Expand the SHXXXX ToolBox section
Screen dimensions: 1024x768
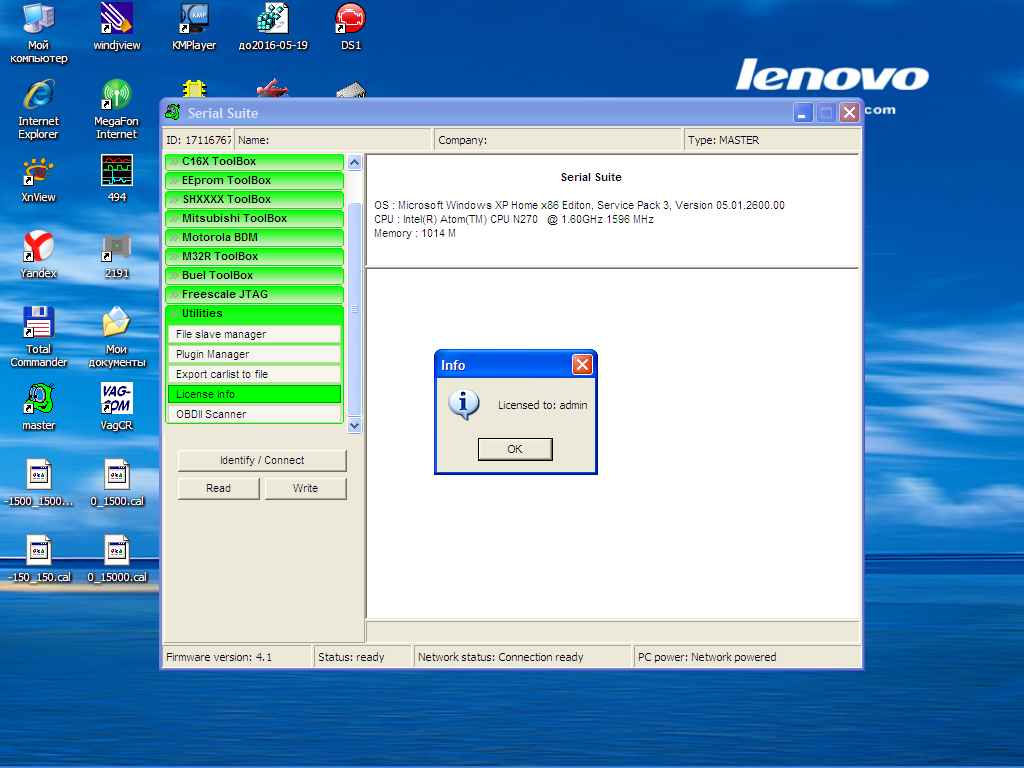pos(255,199)
